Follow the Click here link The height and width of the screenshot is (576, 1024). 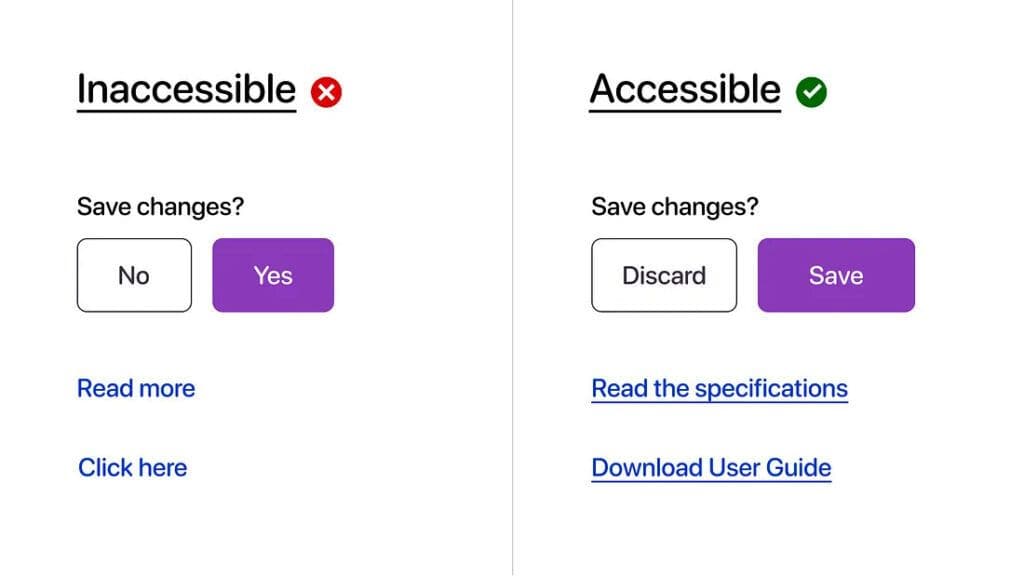click(x=133, y=467)
